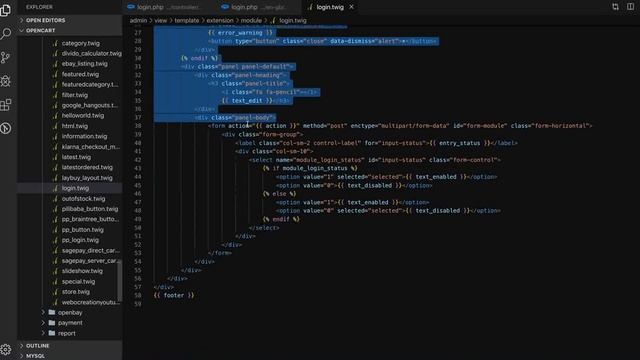Screen dimensions: 640x360
Task: Click 'view' in the breadcrumb path
Action: pos(160,20)
